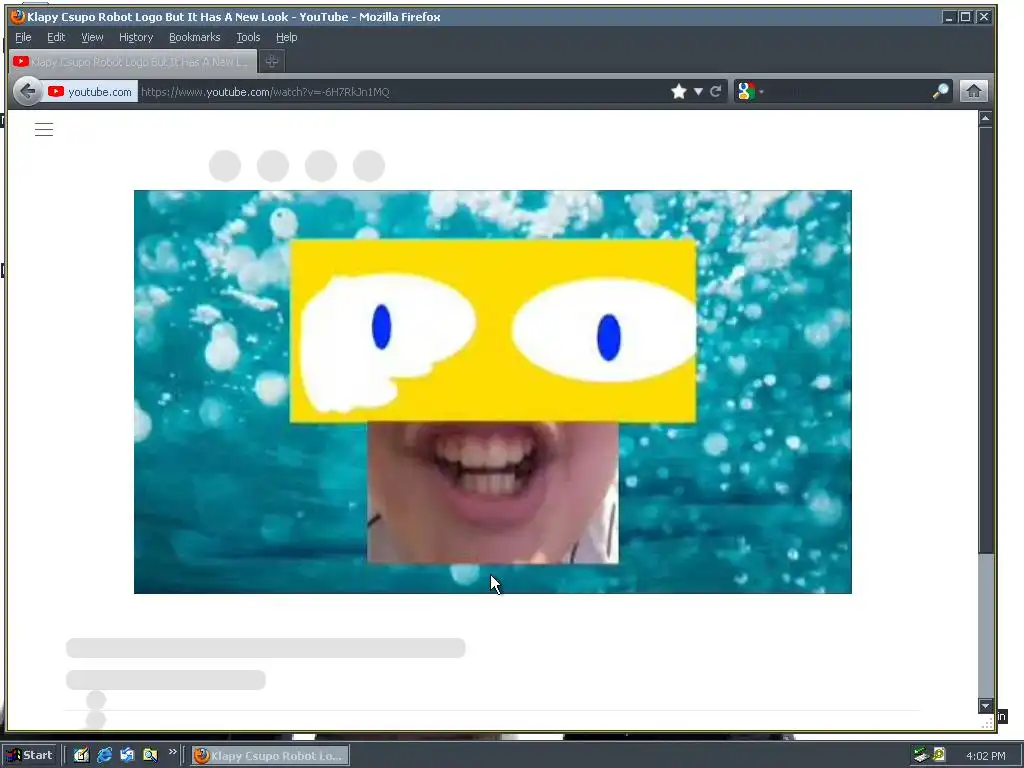Click the scrollbar up arrow
This screenshot has height=768, width=1024.
coord(985,118)
